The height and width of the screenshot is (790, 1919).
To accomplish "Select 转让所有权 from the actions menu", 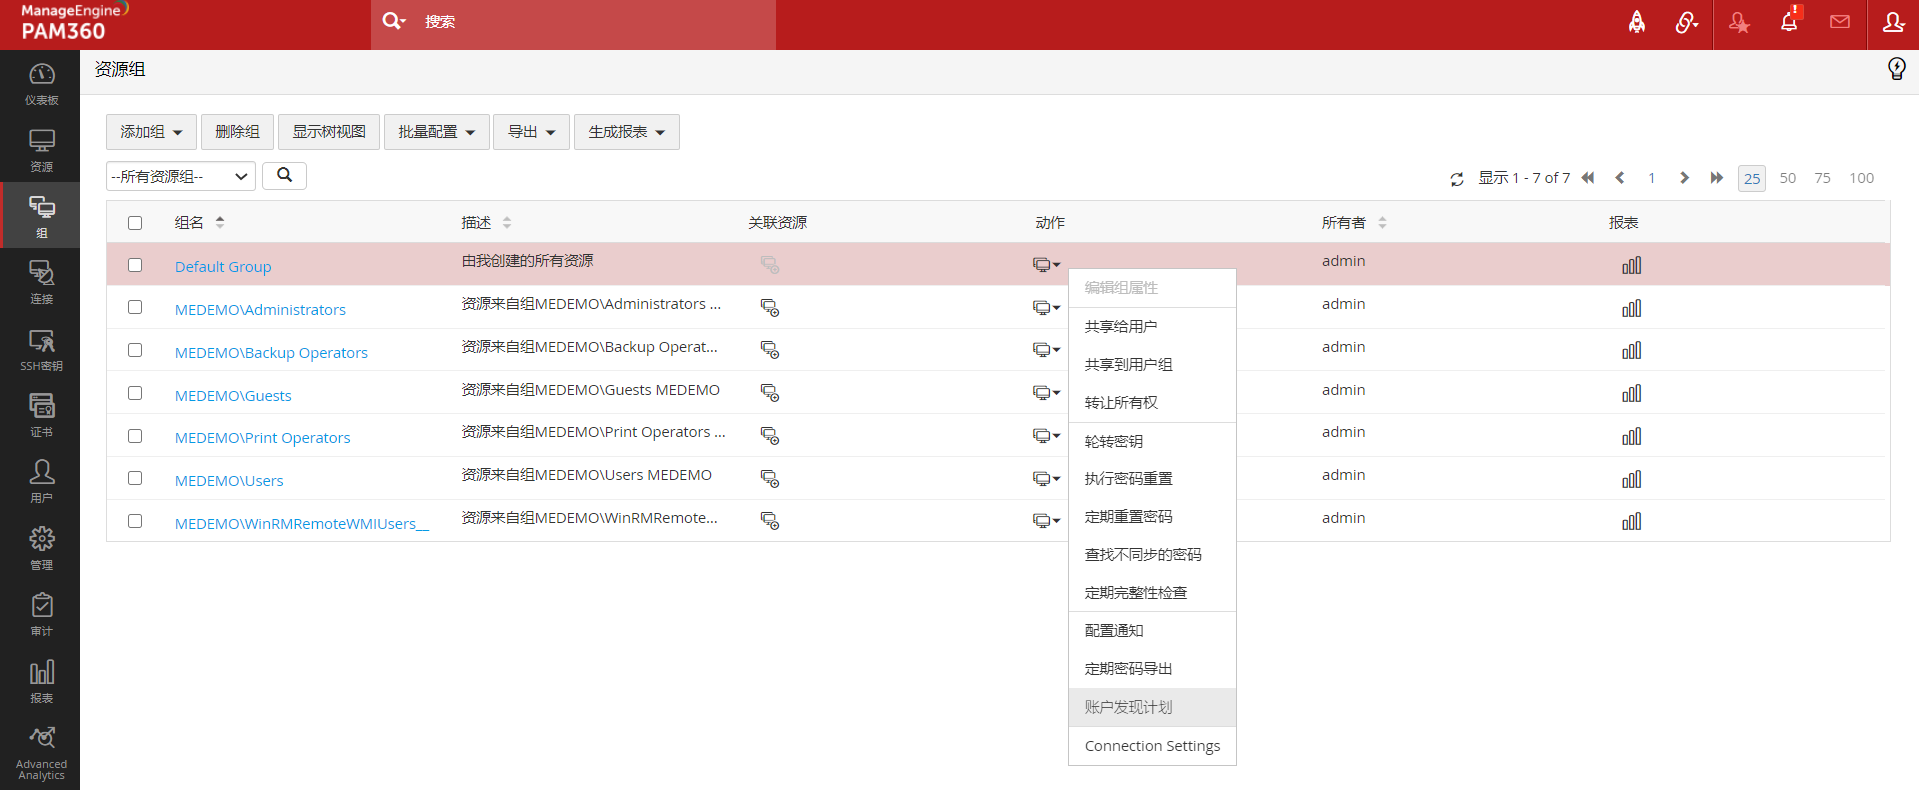I will [1121, 403].
